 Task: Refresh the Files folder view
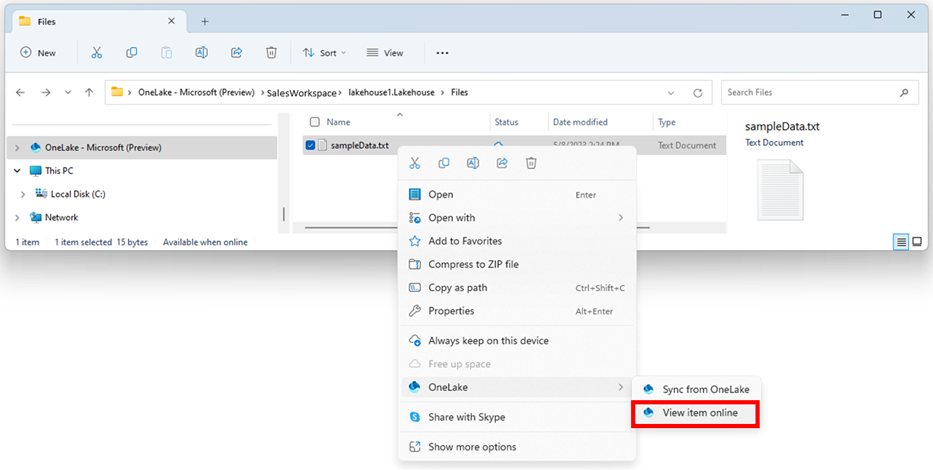[698, 93]
